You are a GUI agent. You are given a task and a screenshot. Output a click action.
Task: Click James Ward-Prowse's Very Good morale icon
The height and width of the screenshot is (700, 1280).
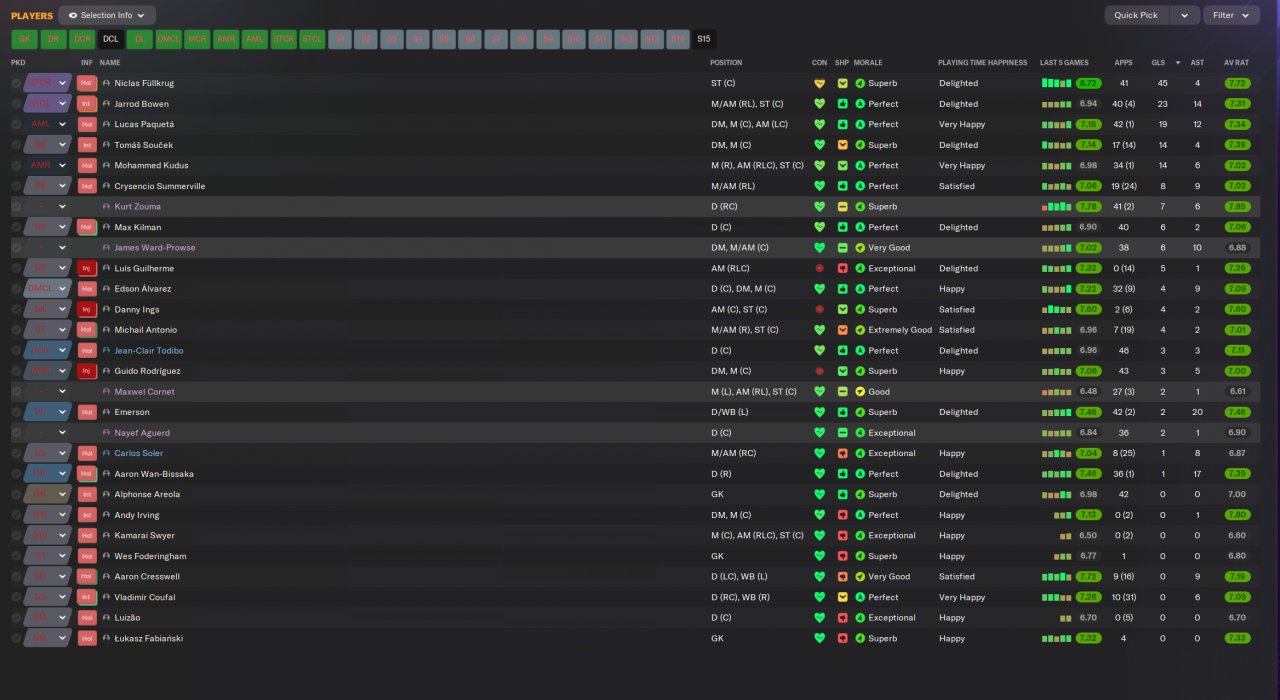click(x=860, y=248)
